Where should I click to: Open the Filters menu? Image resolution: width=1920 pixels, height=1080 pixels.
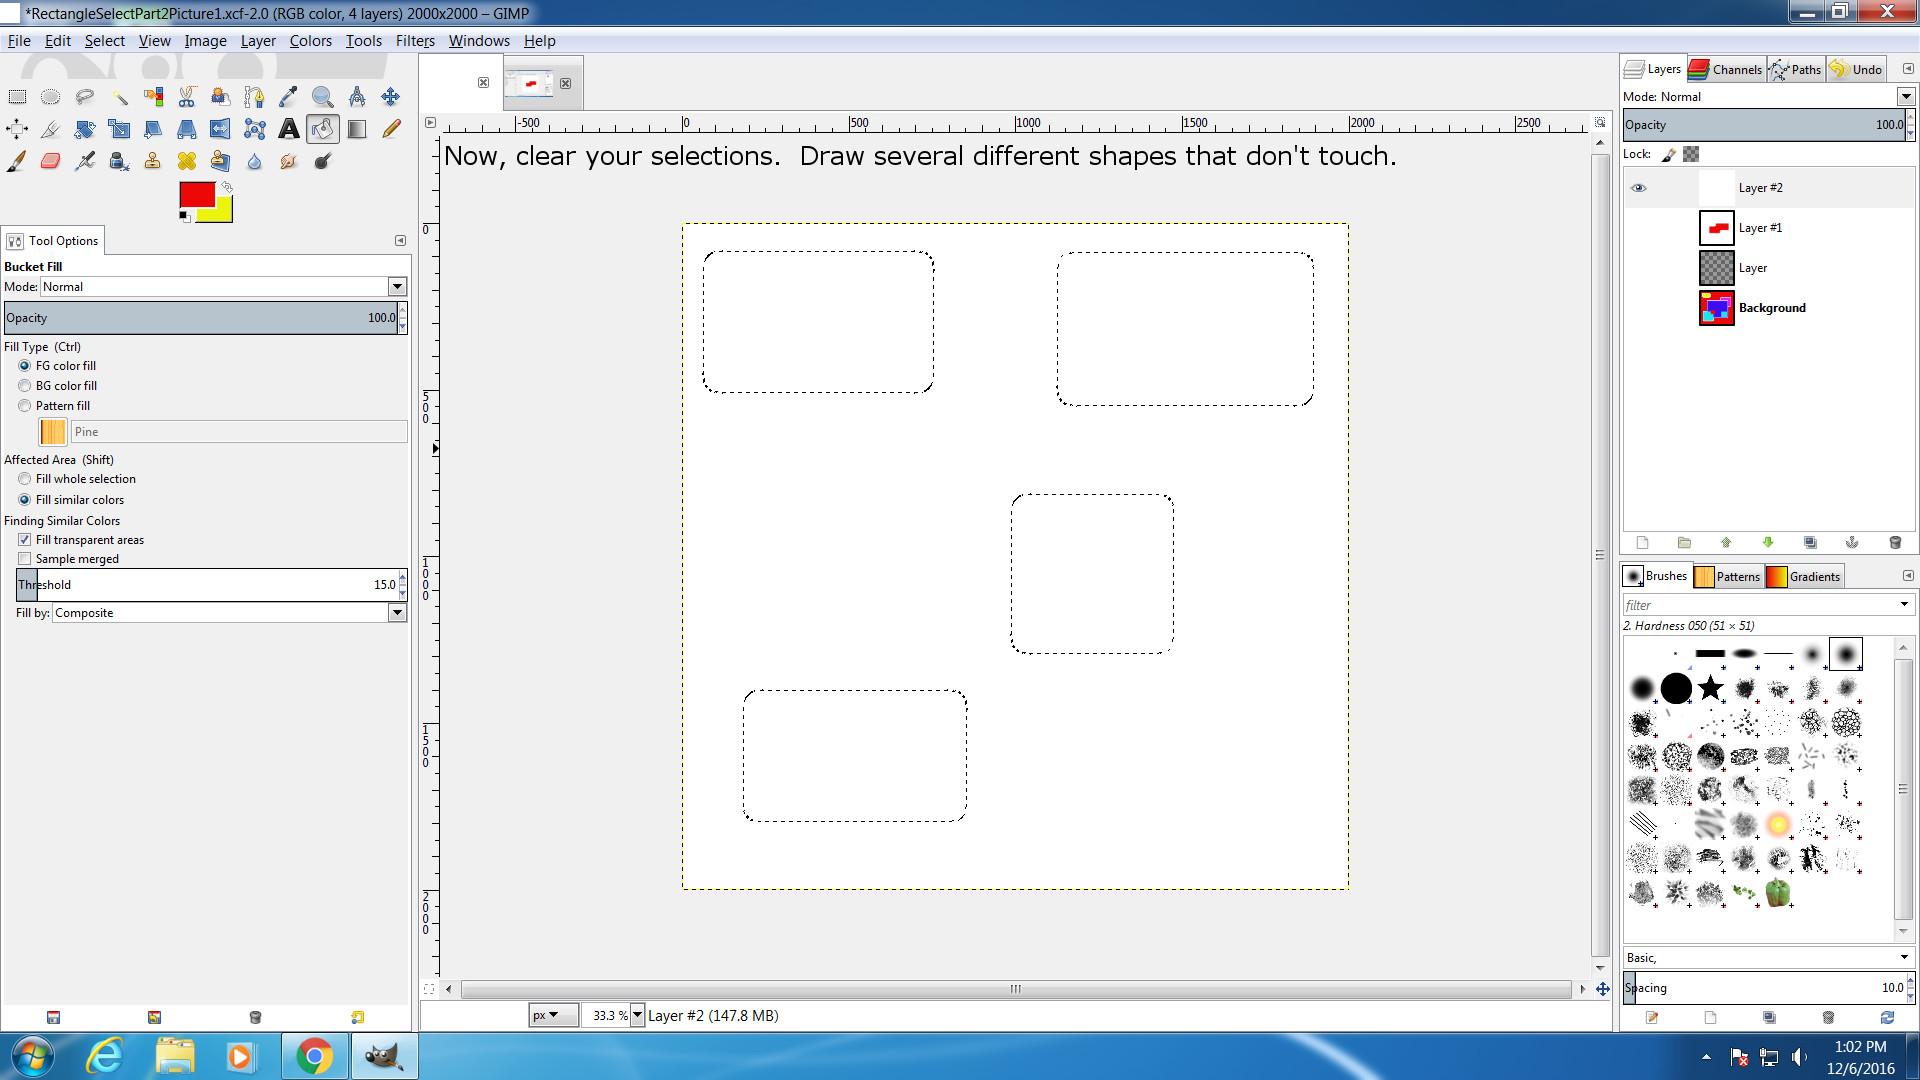(414, 41)
